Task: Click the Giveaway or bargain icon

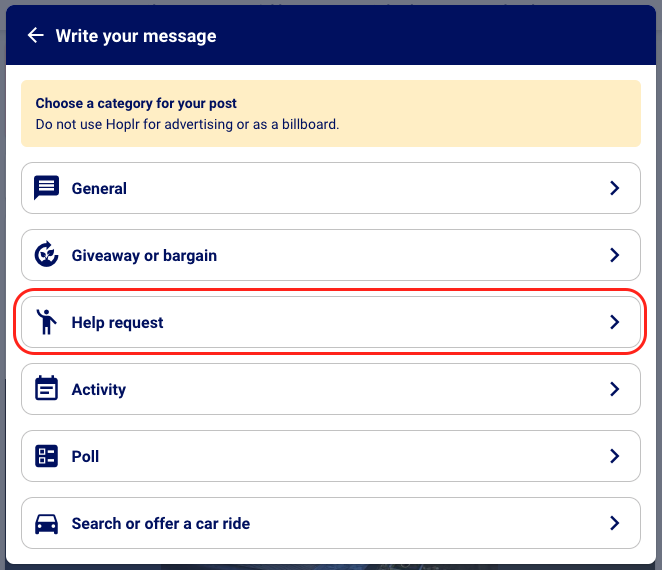Action: (x=46, y=255)
